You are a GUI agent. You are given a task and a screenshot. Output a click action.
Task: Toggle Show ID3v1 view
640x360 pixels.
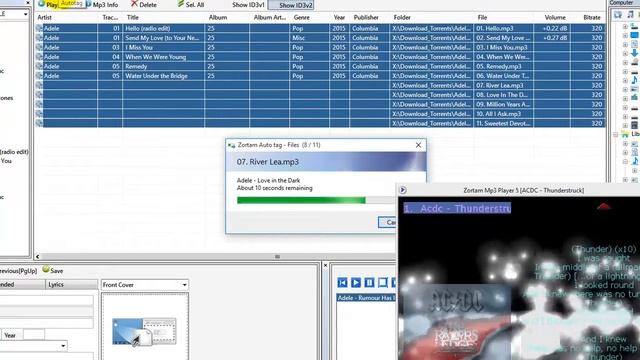249,5
